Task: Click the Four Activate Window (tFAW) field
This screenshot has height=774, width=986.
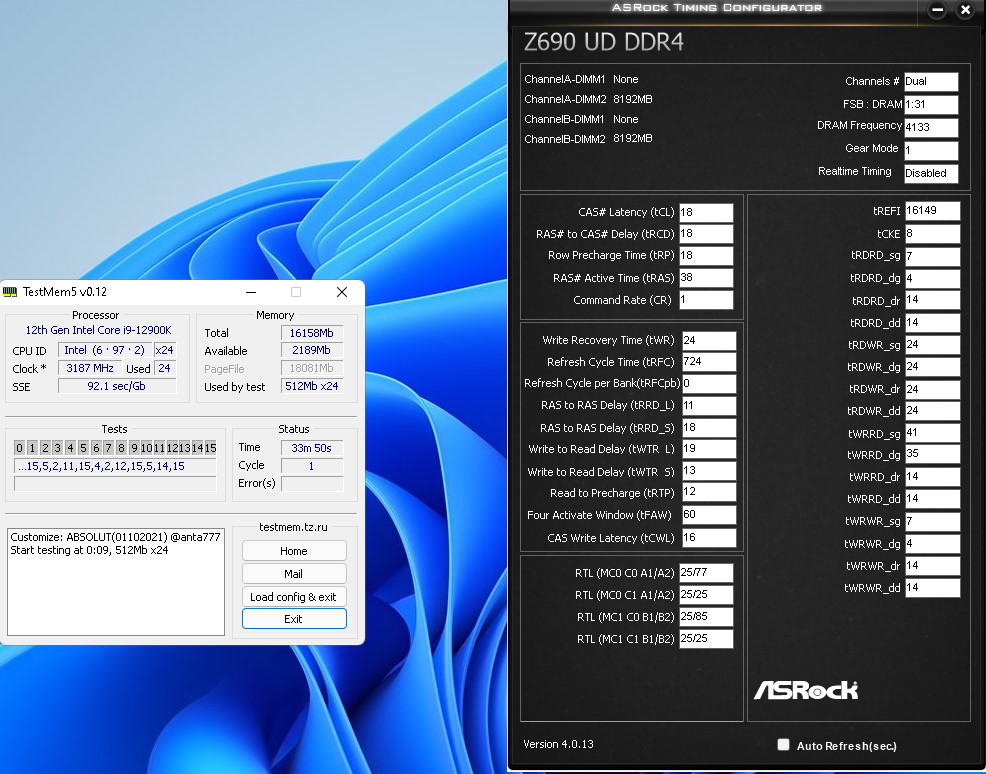Action: (x=709, y=514)
